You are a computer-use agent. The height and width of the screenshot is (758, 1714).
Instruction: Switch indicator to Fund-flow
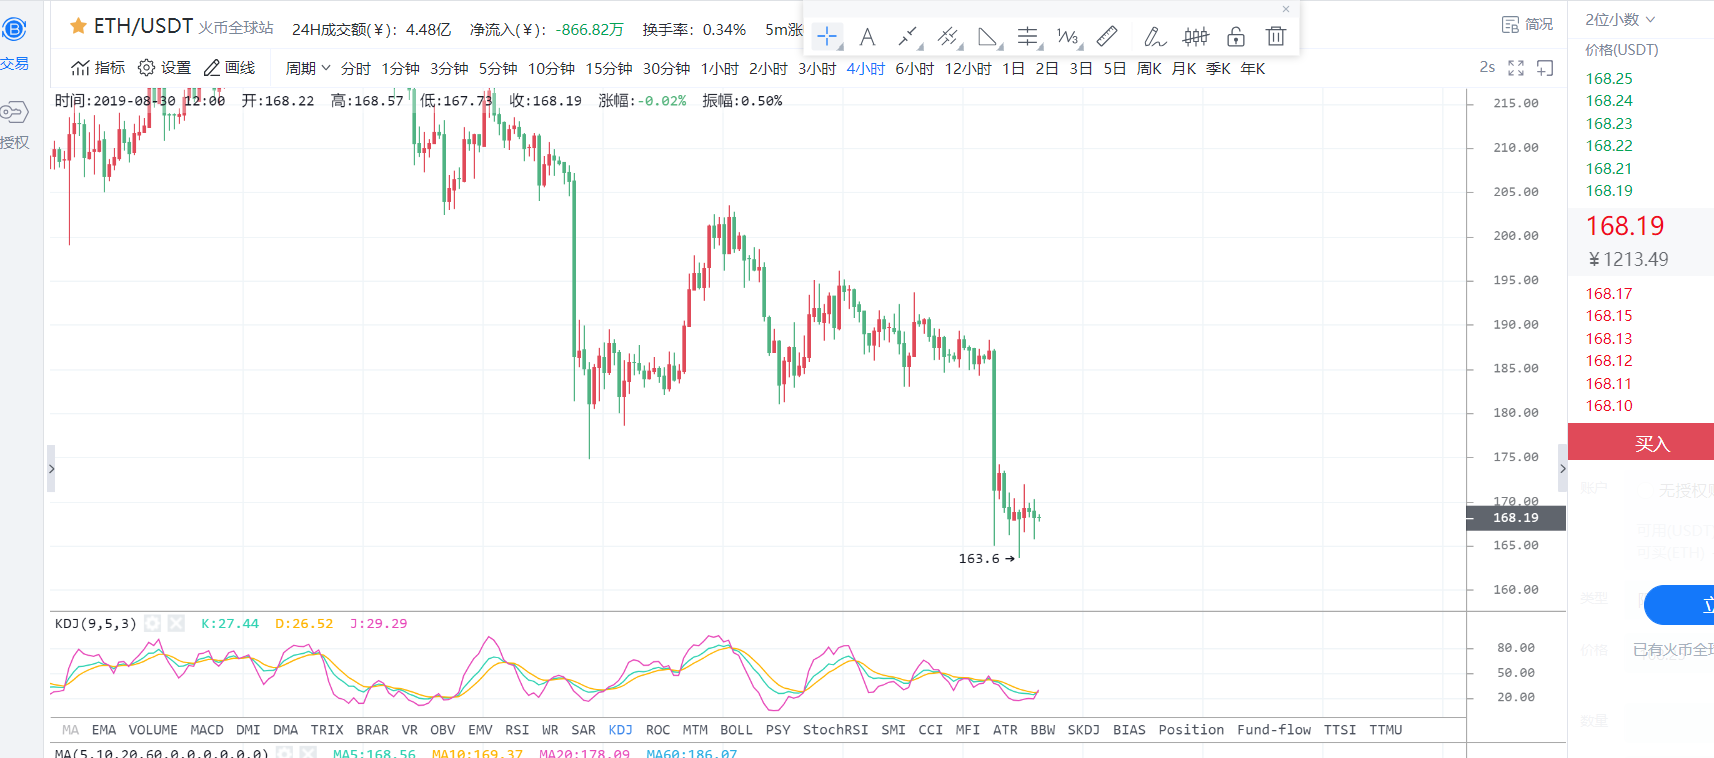(1274, 730)
